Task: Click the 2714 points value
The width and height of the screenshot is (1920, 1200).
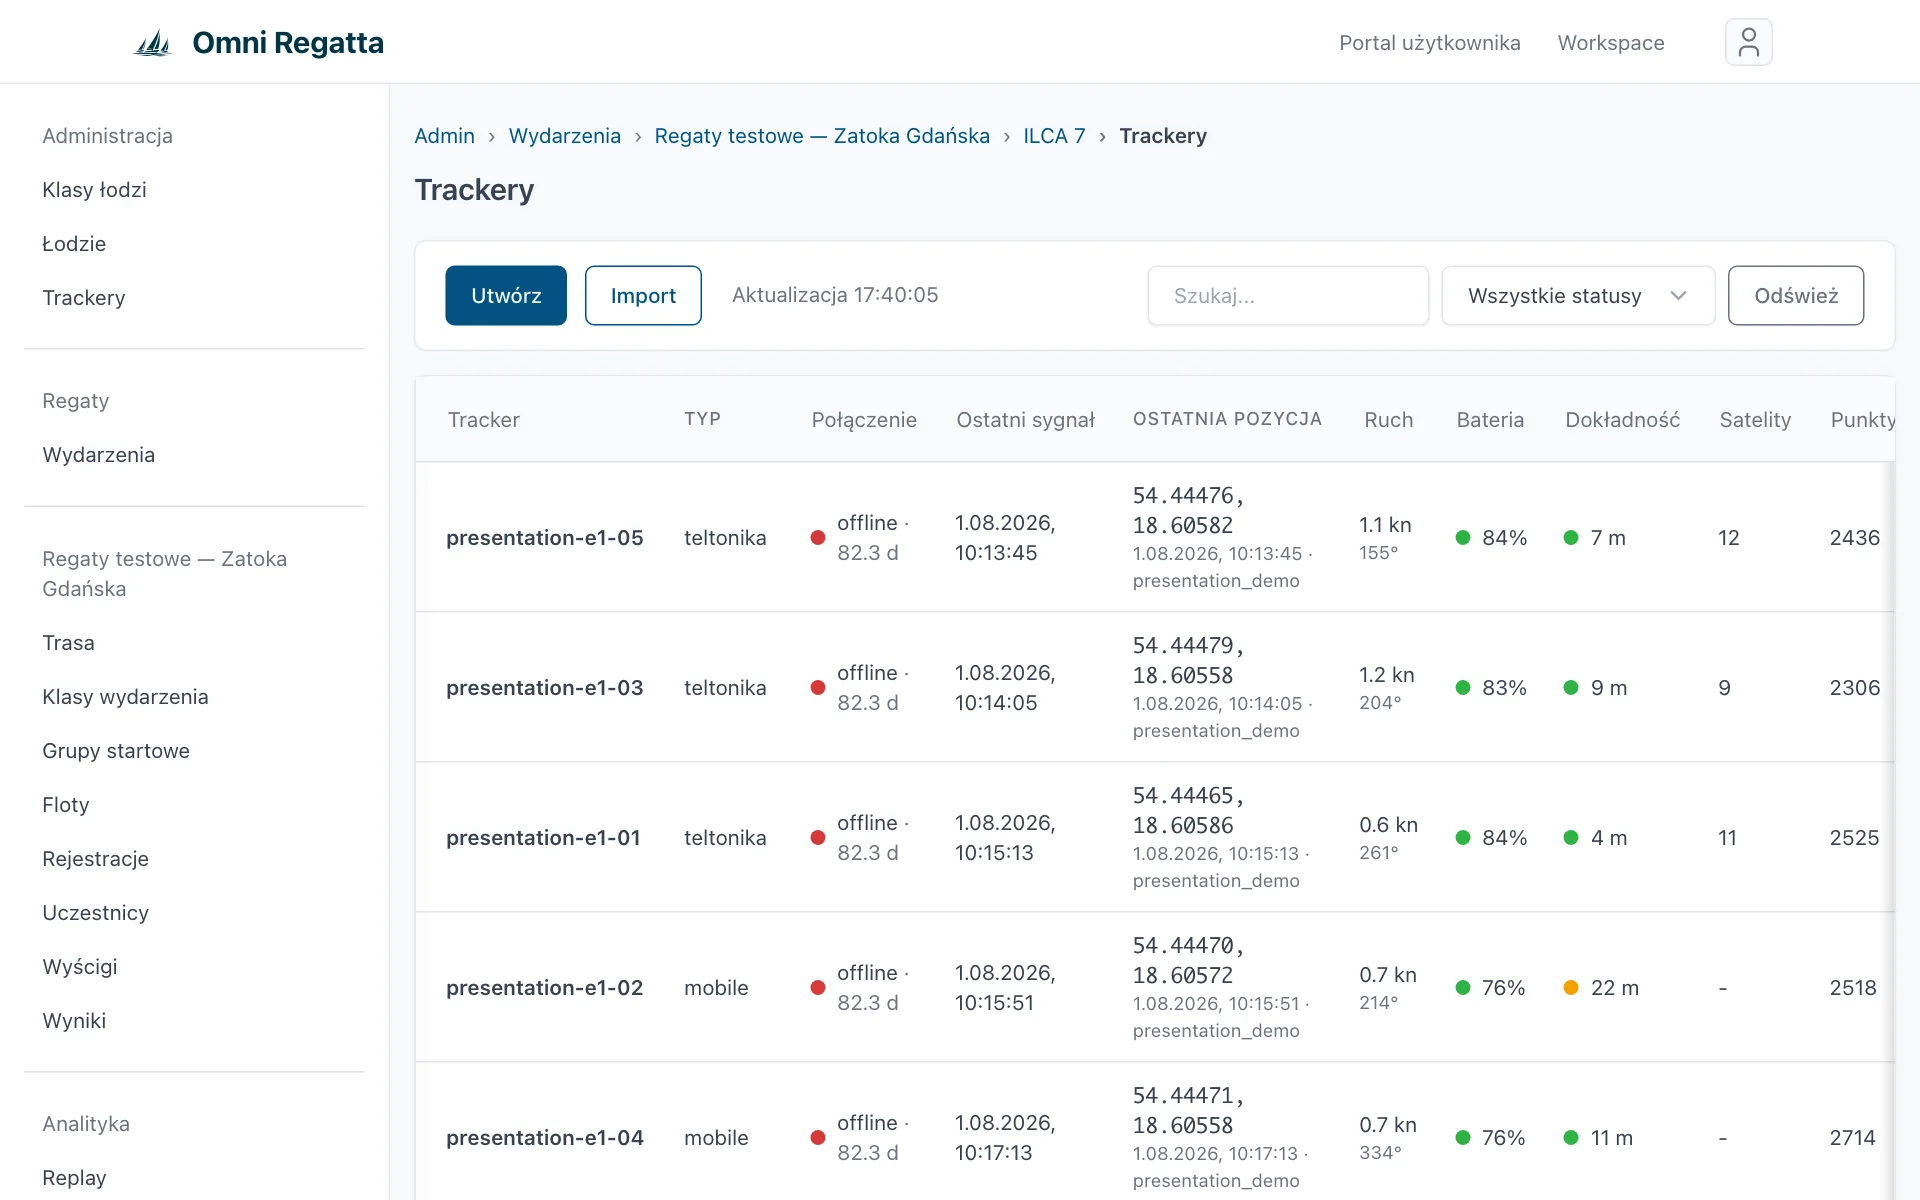Action: (x=1853, y=1138)
